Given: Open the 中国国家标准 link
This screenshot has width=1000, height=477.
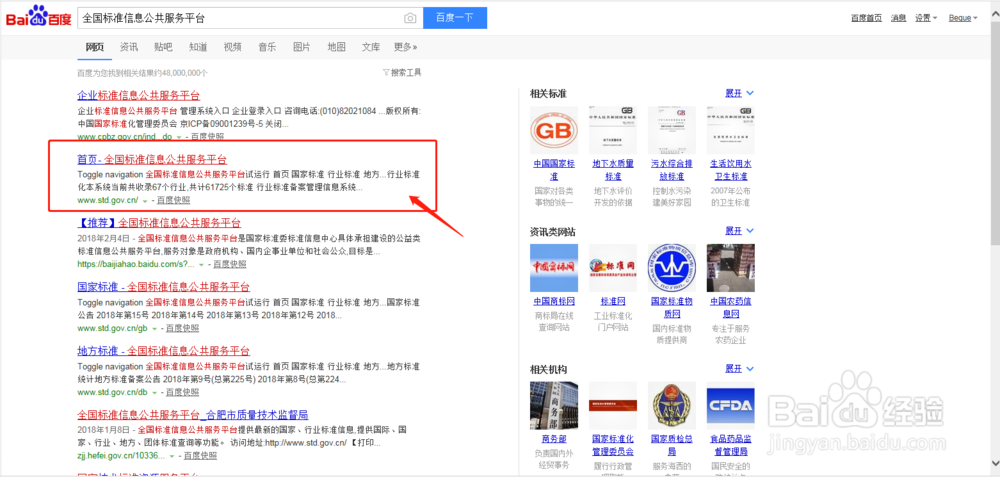Looking at the screenshot, I should click(x=554, y=170).
